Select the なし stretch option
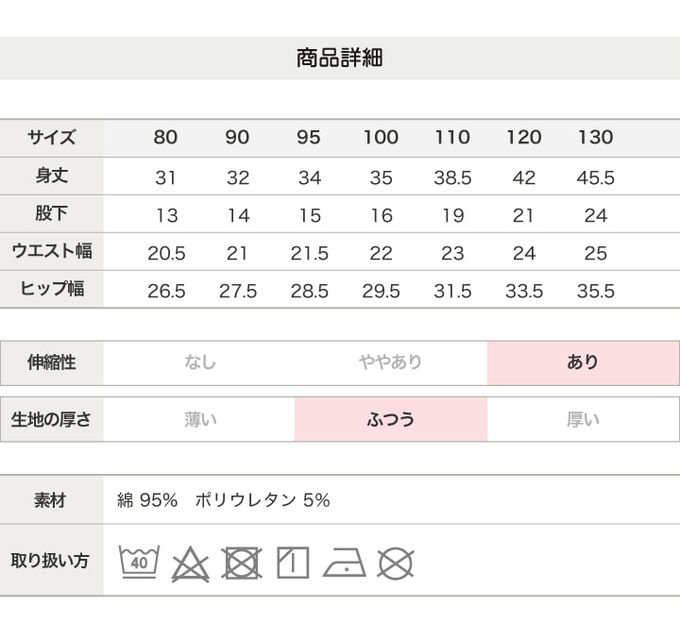The width and height of the screenshot is (680, 623). coord(200,363)
